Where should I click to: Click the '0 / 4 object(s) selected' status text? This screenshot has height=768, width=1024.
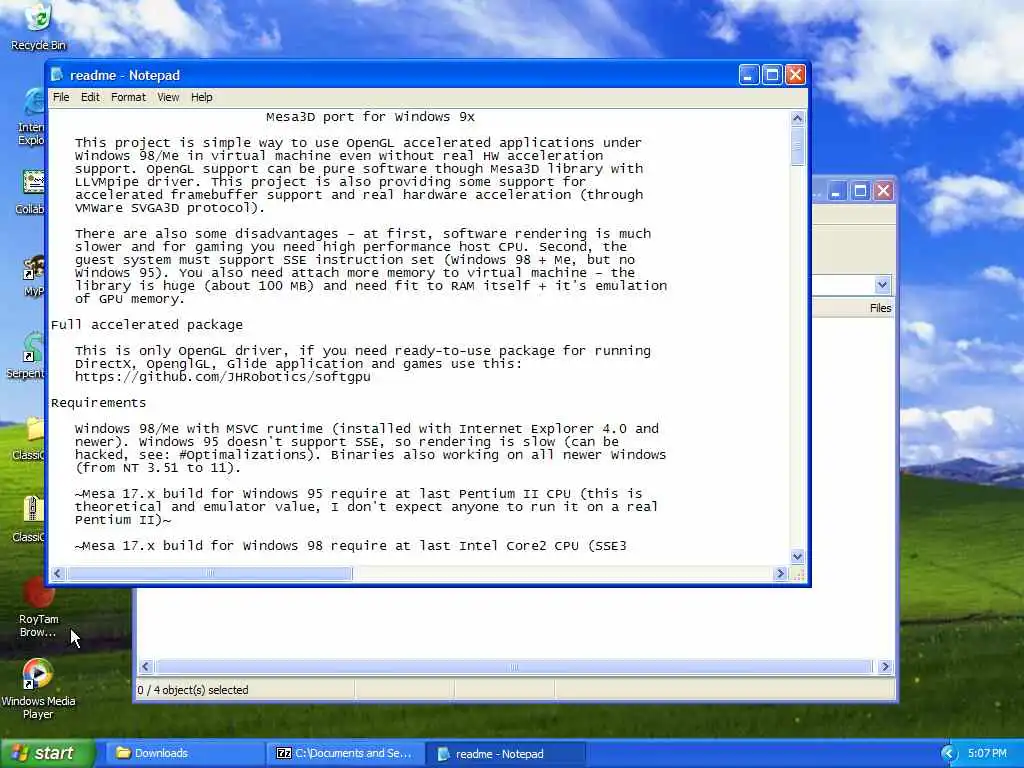click(193, 690)
